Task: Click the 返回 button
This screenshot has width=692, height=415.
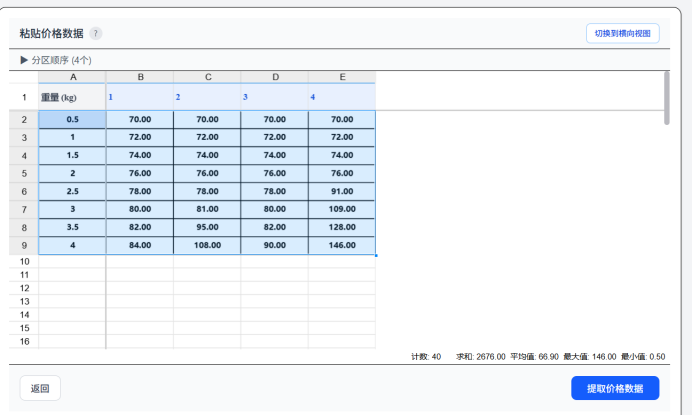Action: coord(40,388)
